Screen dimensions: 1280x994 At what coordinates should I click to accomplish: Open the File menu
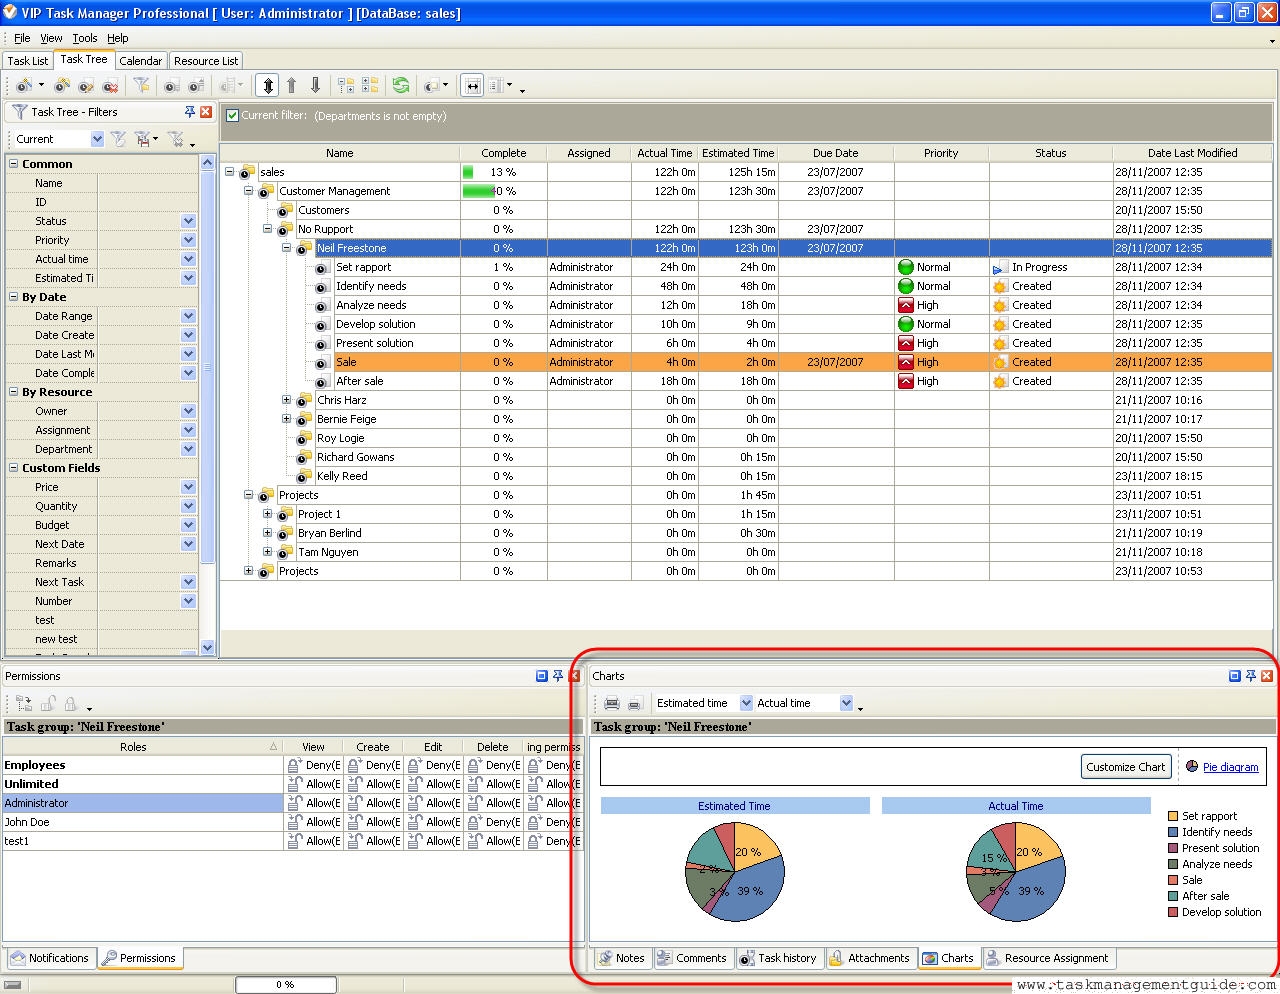click(22, 38)
